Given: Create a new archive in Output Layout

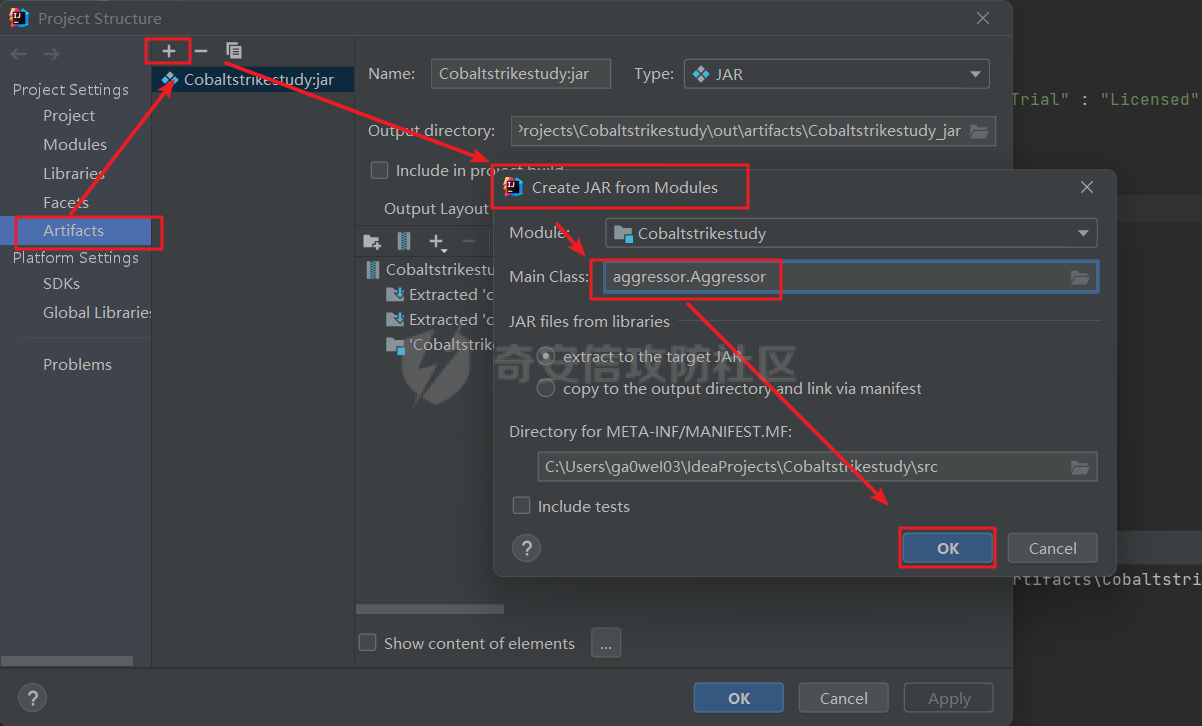Looking at the screenshot, I should coord(404,241).
